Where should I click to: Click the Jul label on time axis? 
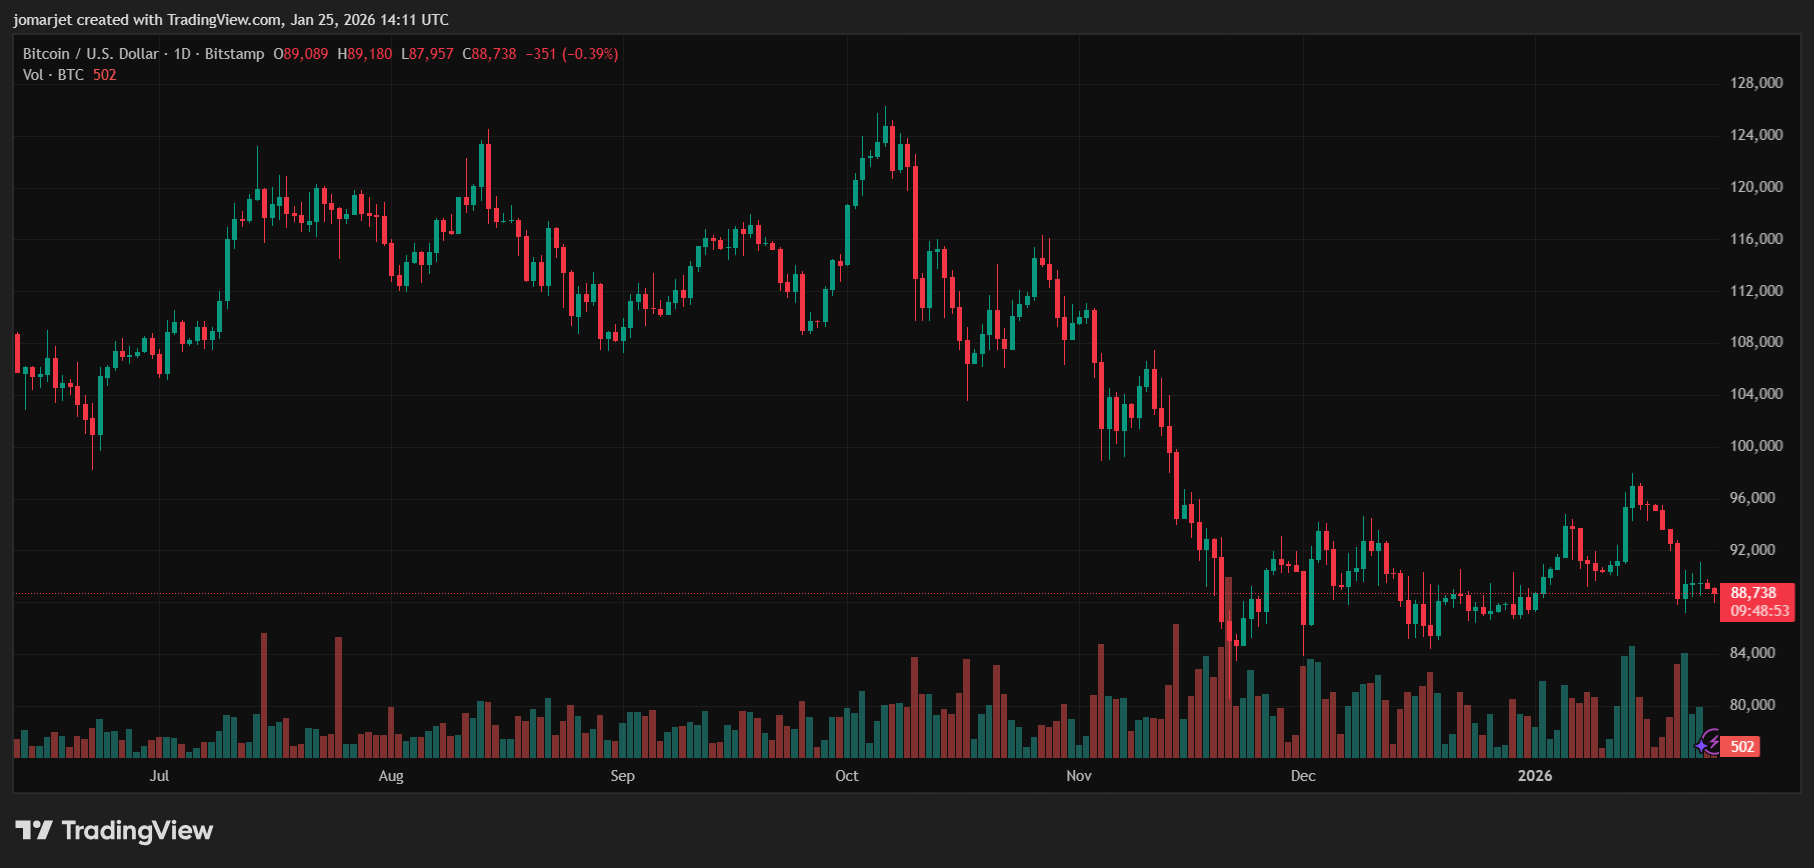(159, 776)
